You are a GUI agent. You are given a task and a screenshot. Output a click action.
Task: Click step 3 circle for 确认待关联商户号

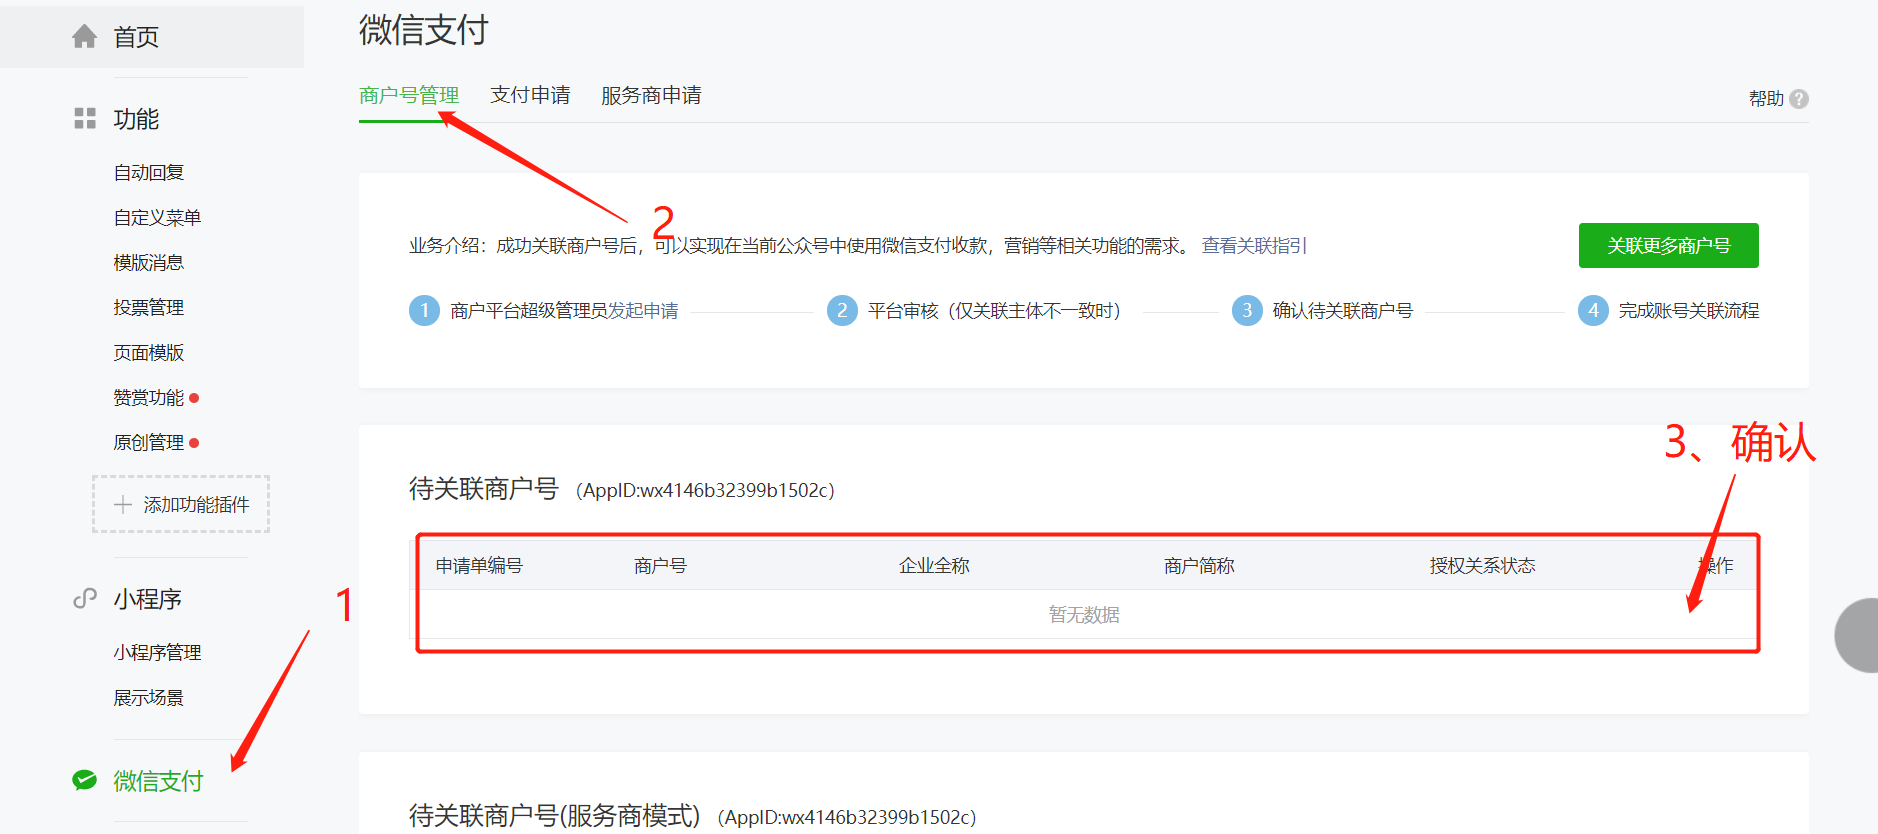1247,311
